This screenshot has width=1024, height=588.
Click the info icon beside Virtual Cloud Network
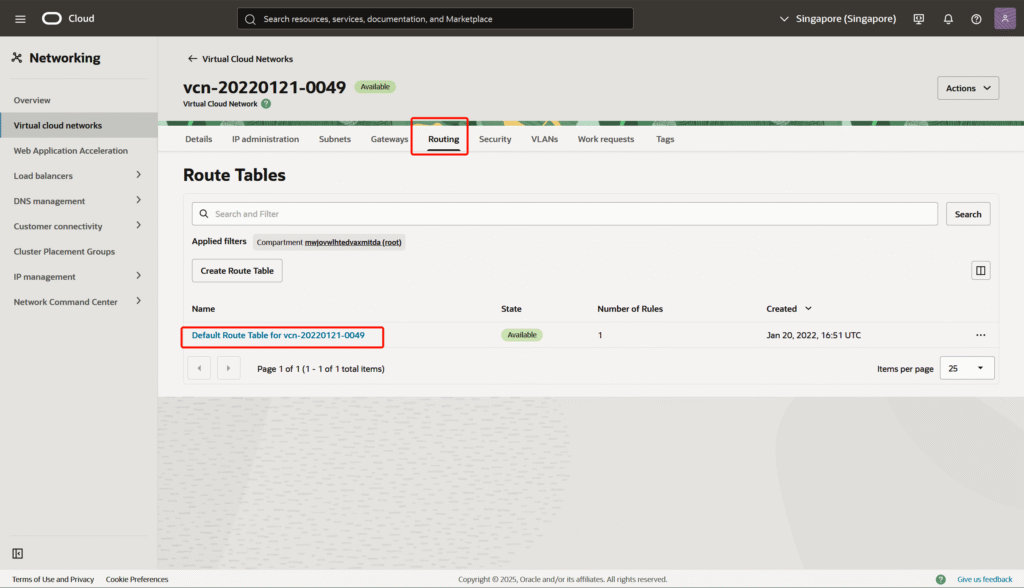[266, 103]
